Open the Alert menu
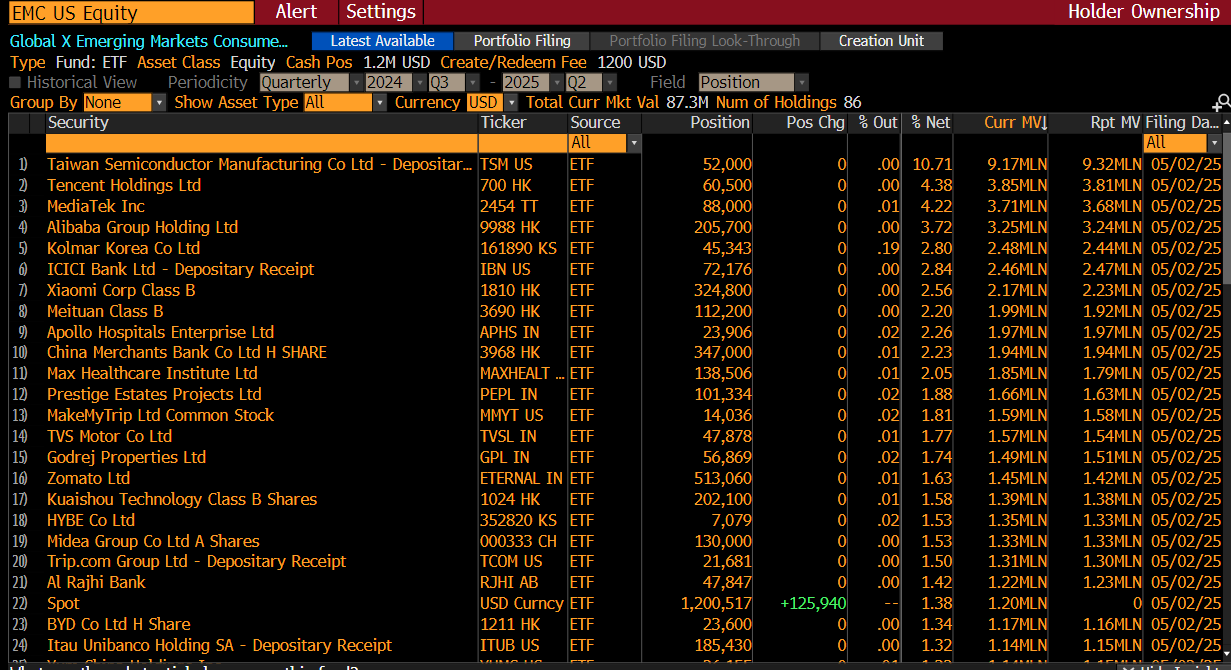1231x670 pixels. 296,12
